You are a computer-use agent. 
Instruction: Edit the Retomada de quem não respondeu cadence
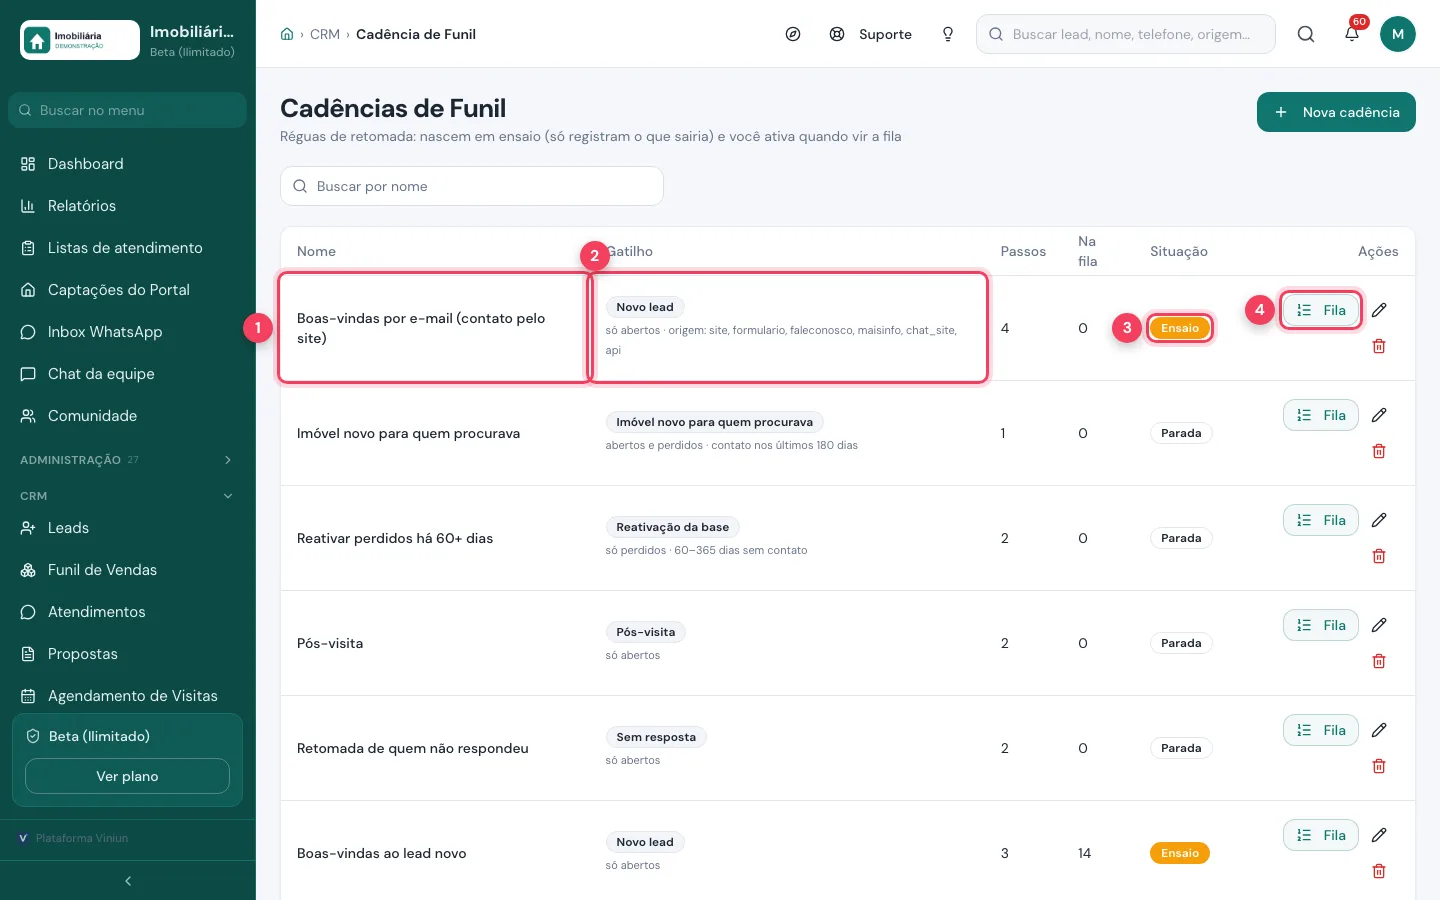(1379, 730)
